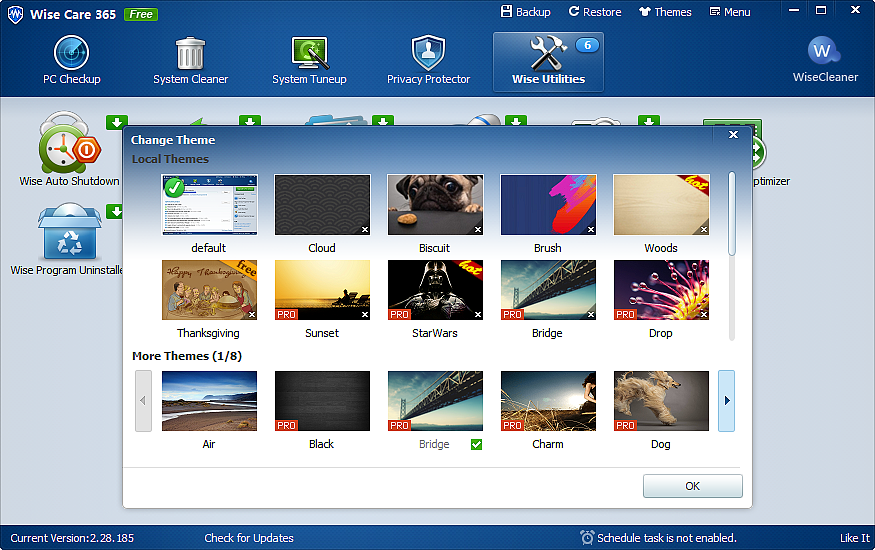875x550 pixels.
Task: Open the PC Checkup section
Action: click(71, 60)
